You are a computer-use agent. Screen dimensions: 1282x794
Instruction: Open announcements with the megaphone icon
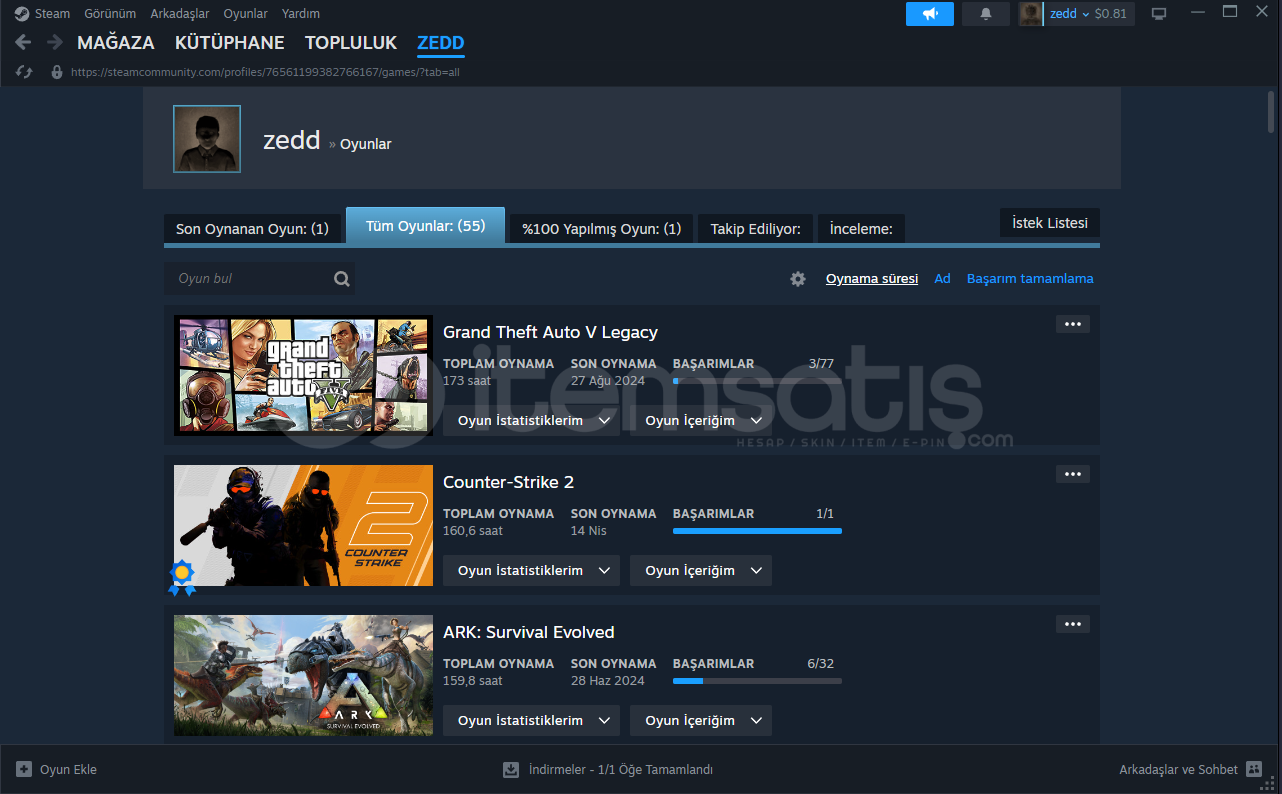pyautogui.click(x=930, y=14)
